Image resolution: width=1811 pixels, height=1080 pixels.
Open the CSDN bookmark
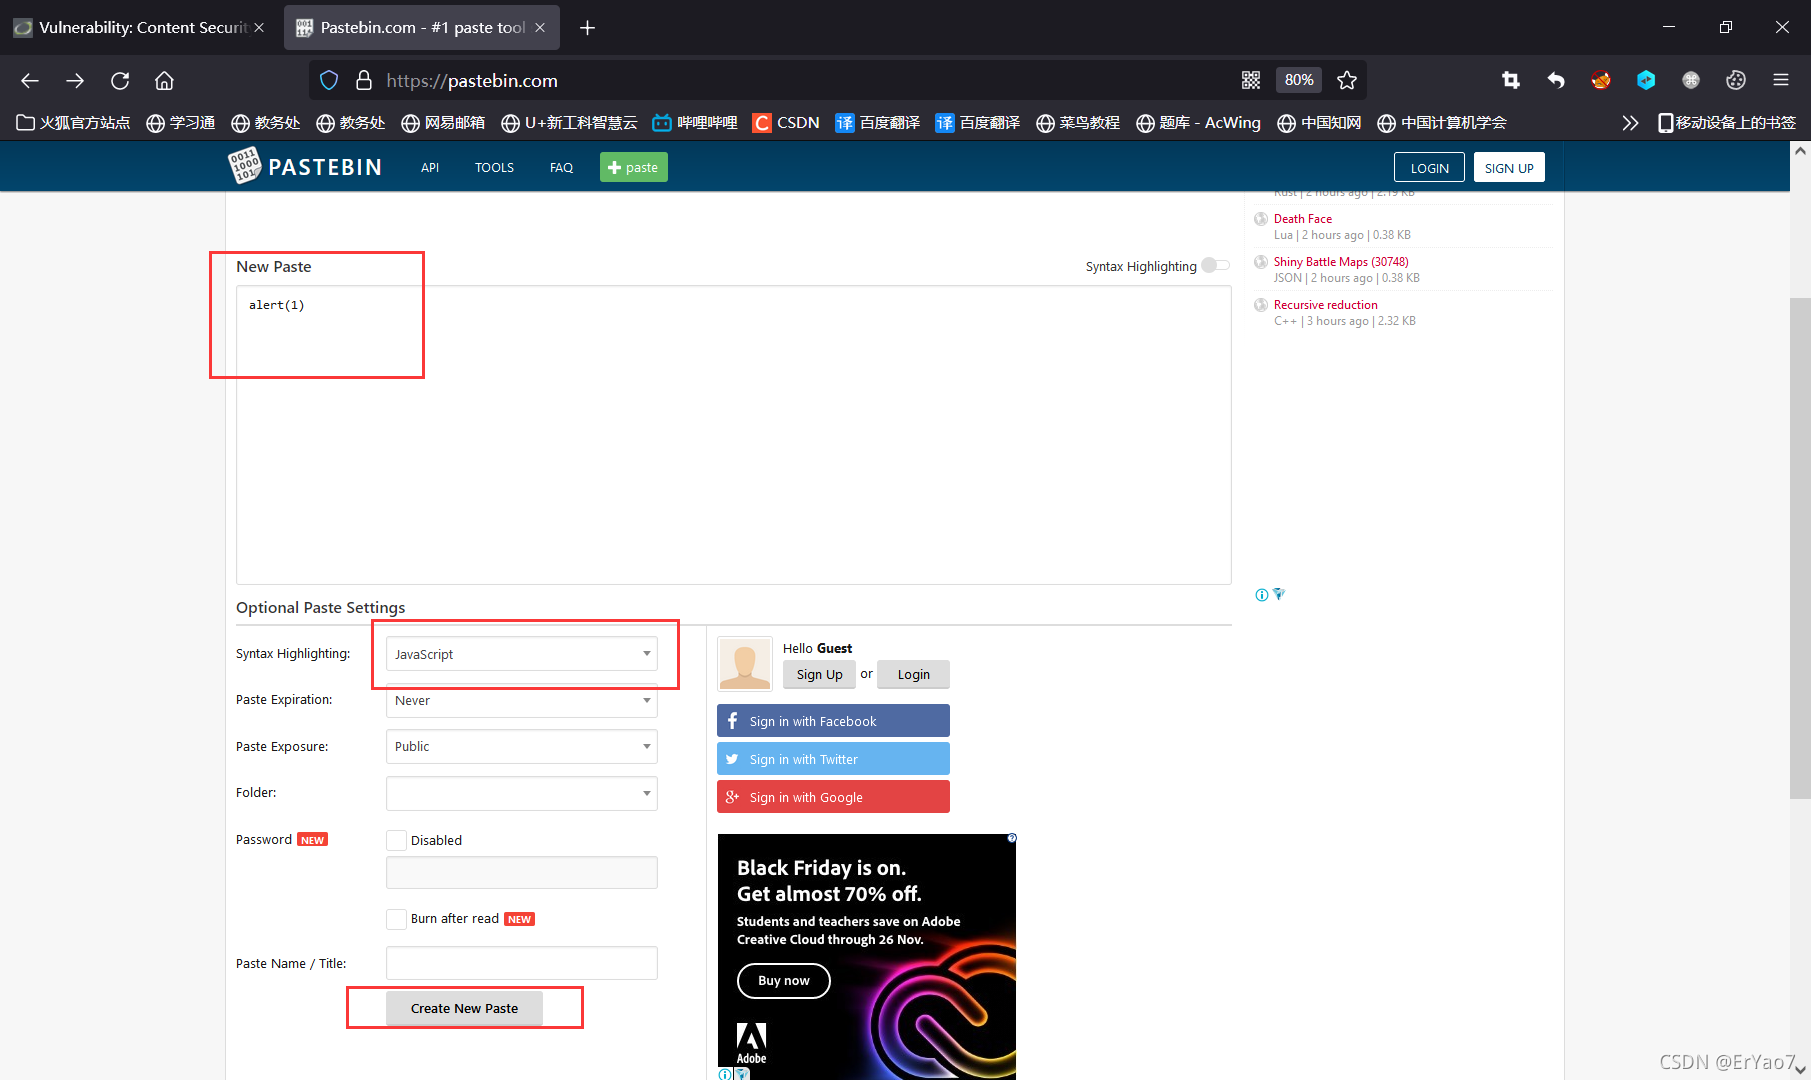coord(786,123)
